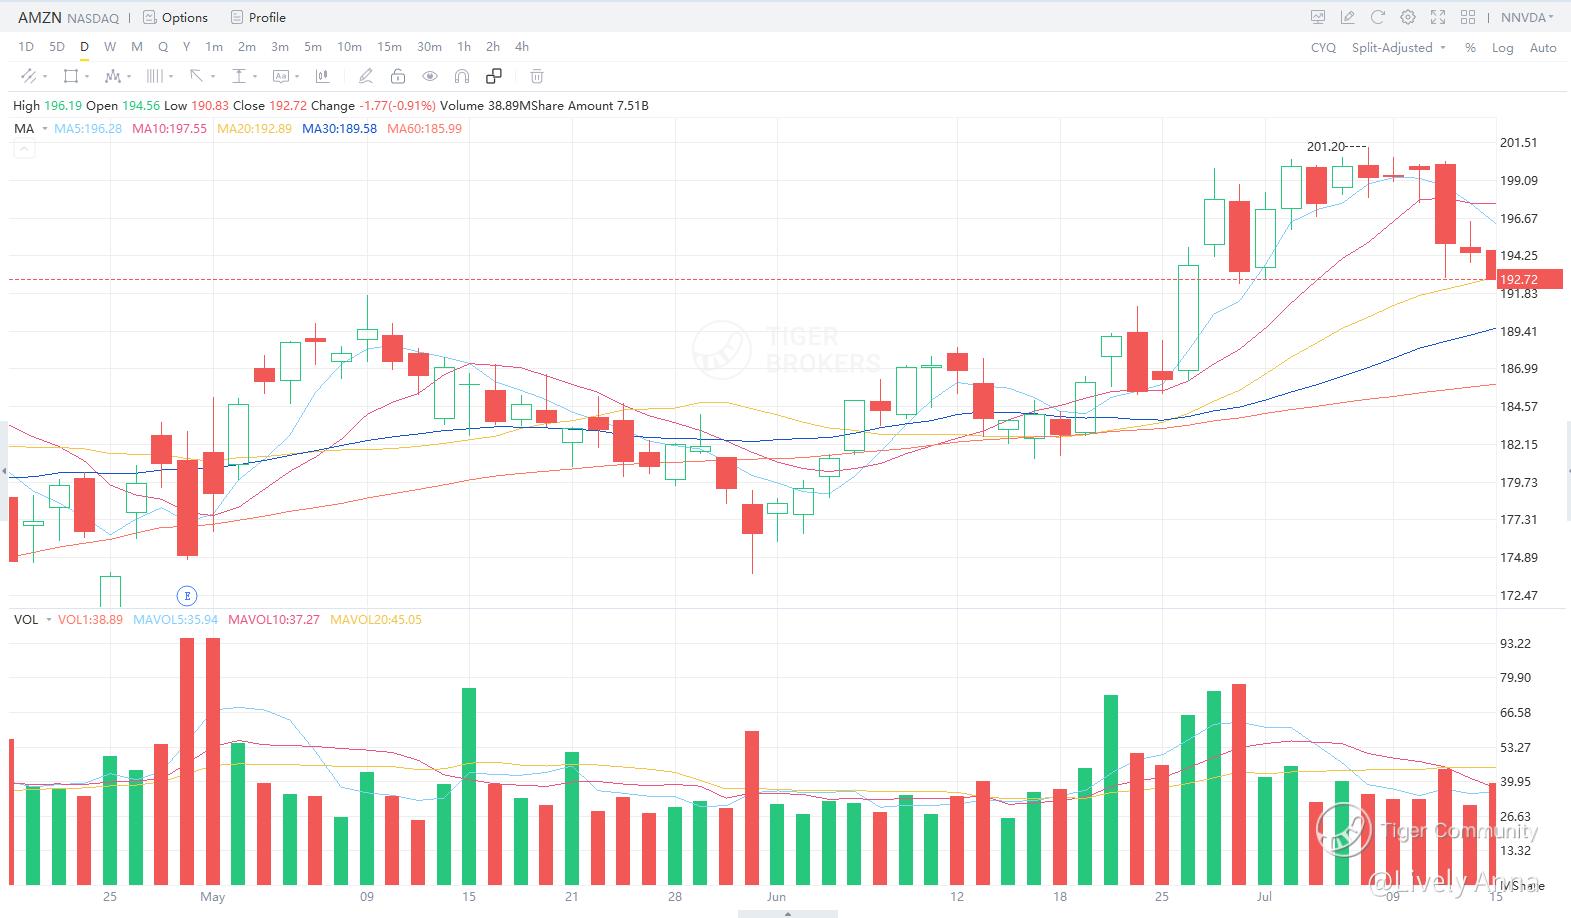Click the MA10:197.55 indicator label
This screenshot has width=1571, height=918.
pyautogui.click(x=169, y=128)
